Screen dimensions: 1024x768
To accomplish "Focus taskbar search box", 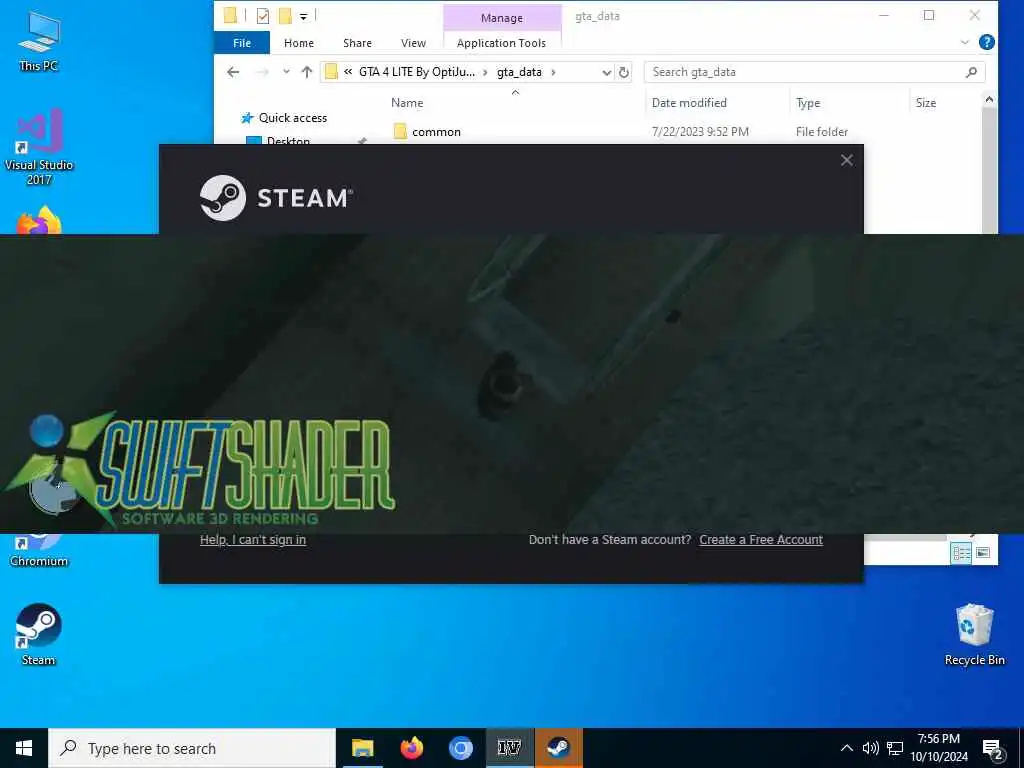I will (192, 748).
